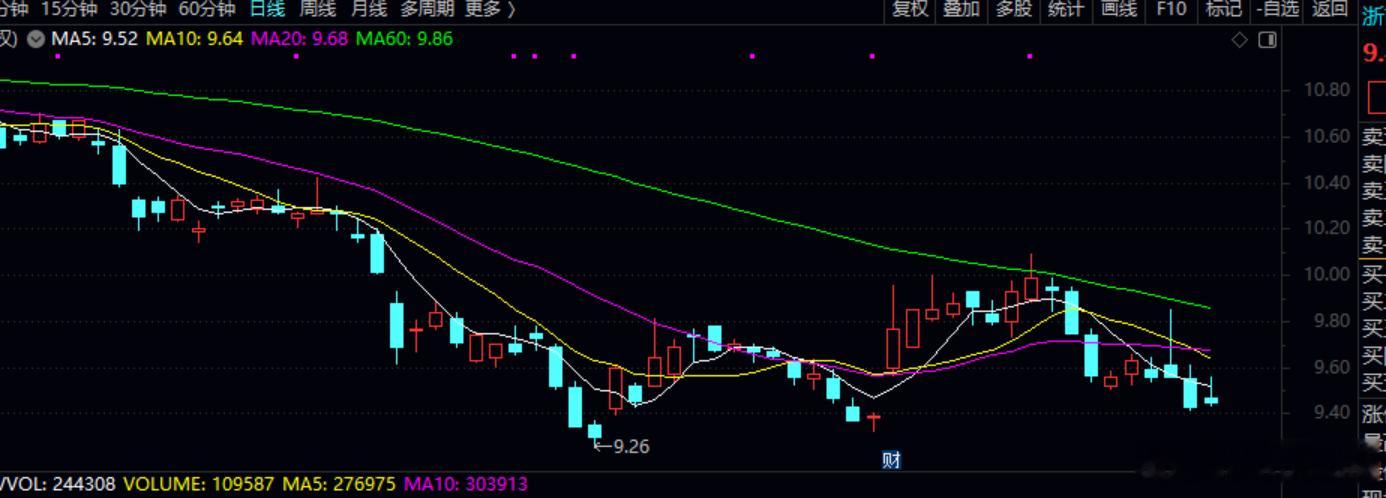Select the 月线 monthly chart tab

tap(369, 9)
